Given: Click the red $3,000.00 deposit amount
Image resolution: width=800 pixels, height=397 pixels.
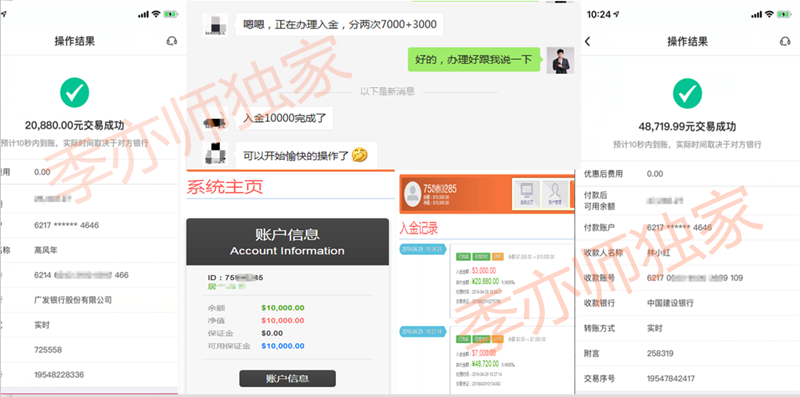Looking at the screenshot, I should (483, 271).
